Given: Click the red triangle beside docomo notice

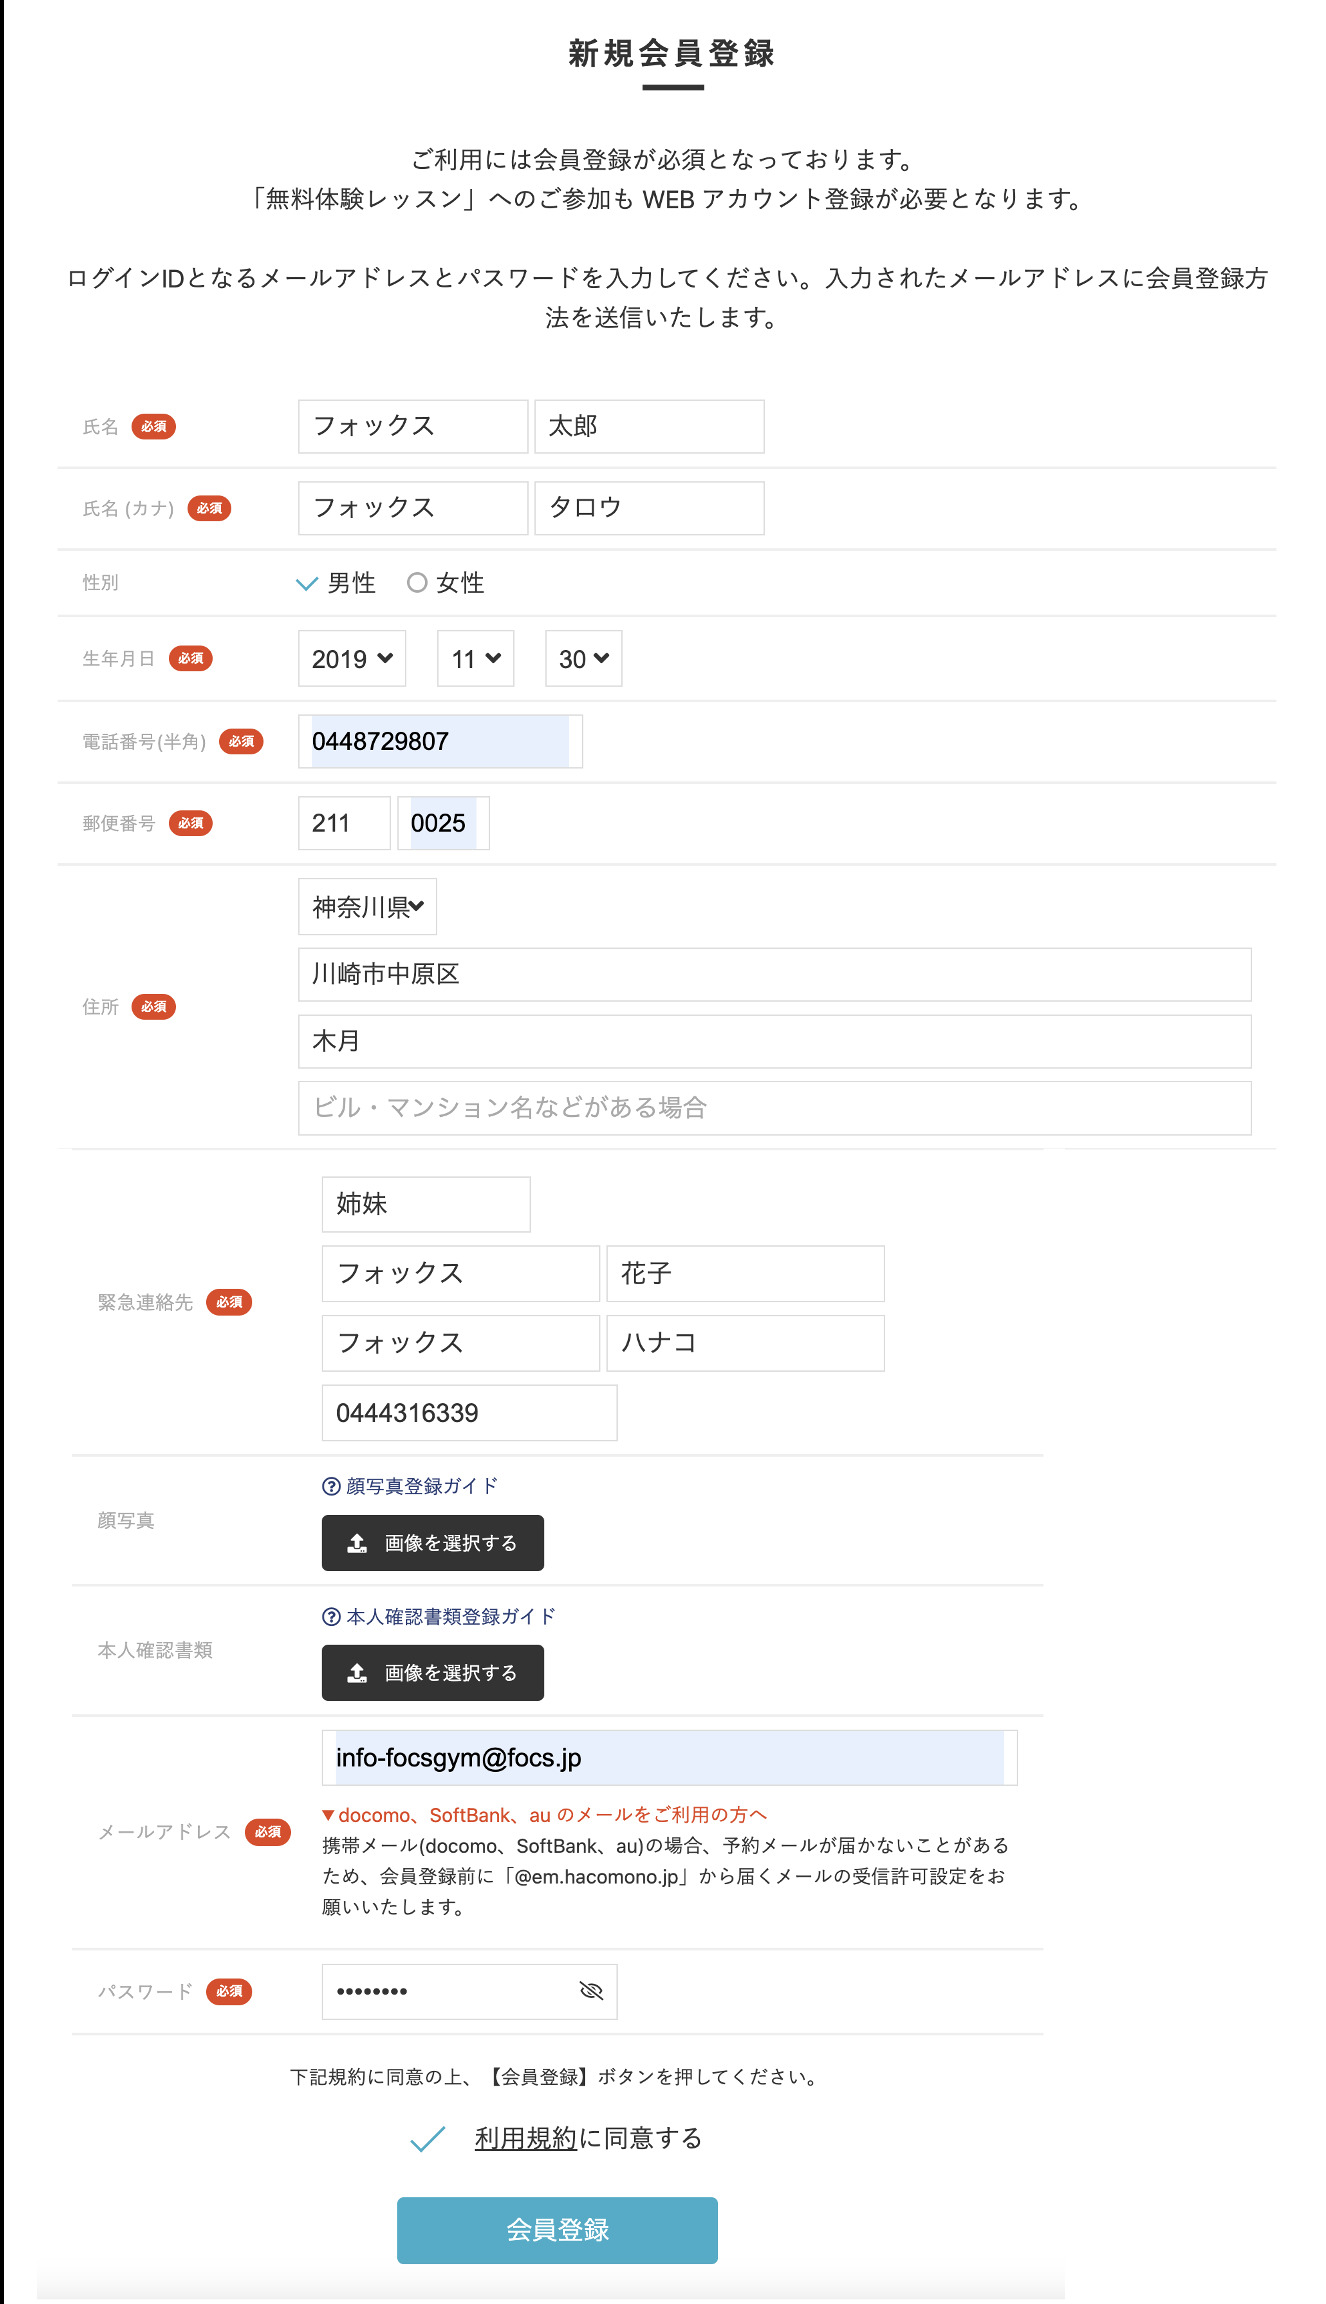Looking at the screenshot, I should coord(328,1815).
